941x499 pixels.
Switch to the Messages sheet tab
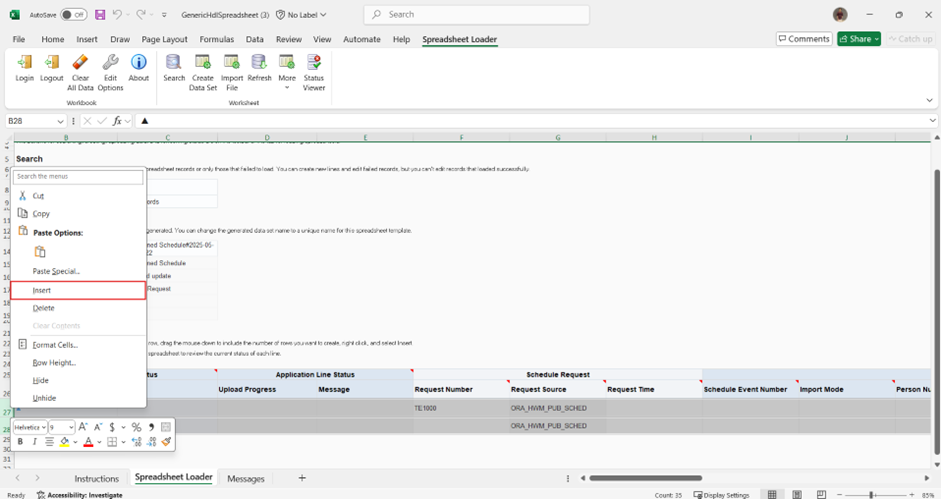(246, 479)
